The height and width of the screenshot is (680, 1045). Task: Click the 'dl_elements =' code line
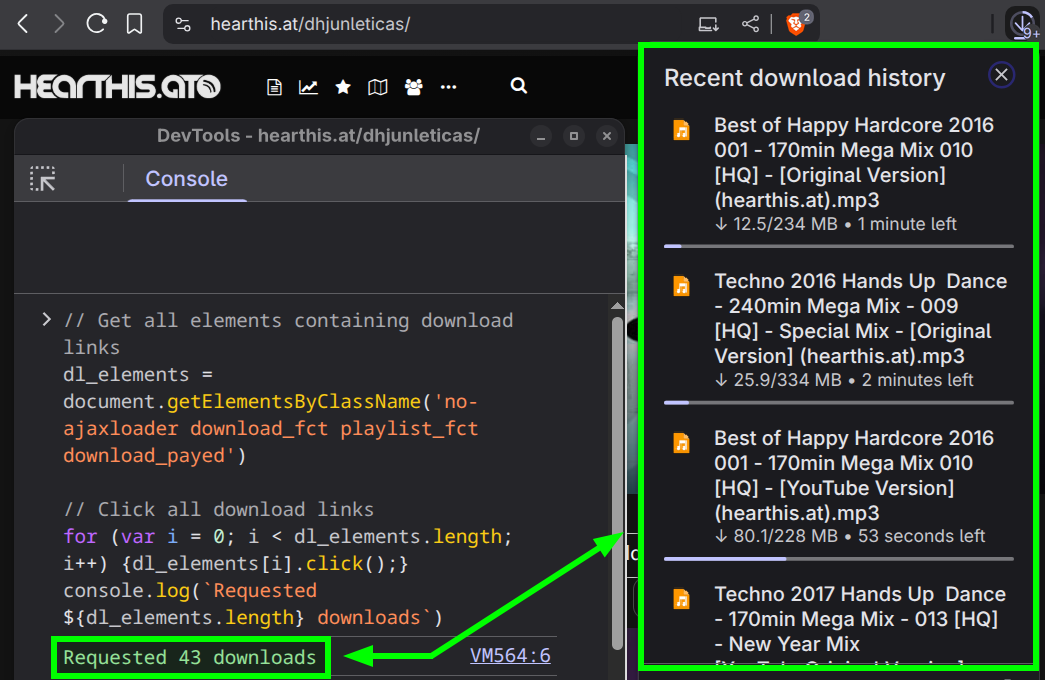coord(138,375)
